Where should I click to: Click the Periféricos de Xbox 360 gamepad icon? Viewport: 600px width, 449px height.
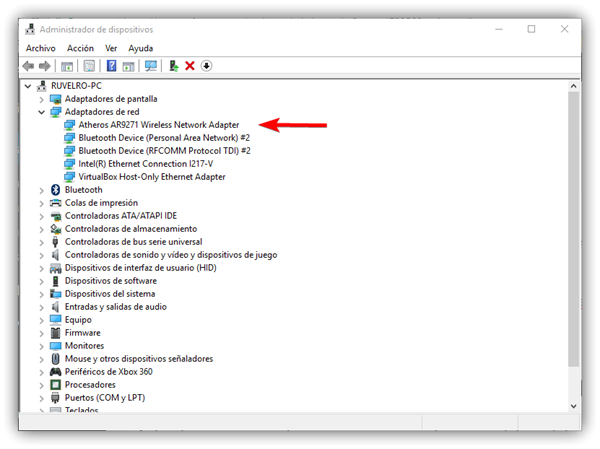[x=55, y=372]
